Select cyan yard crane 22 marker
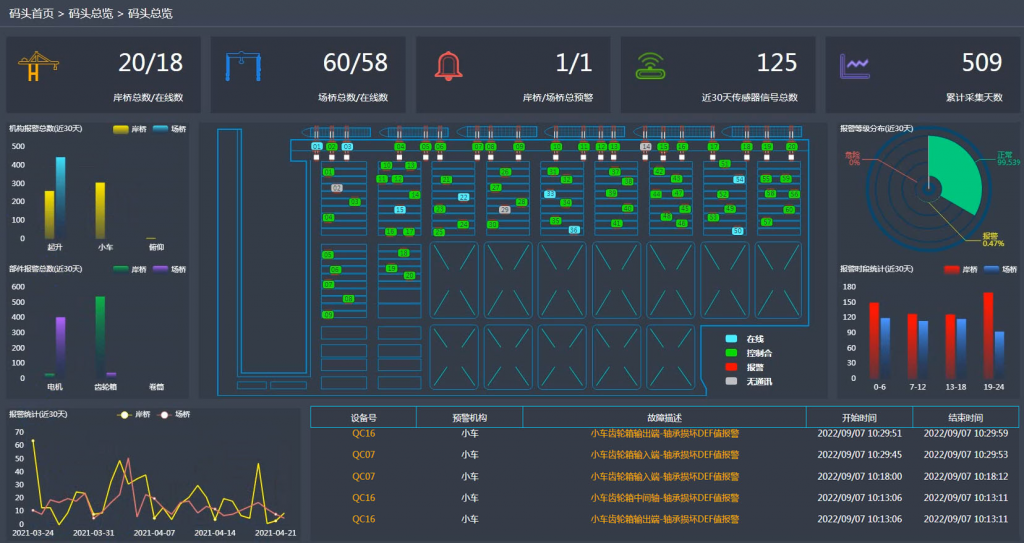 coord(463,197)
